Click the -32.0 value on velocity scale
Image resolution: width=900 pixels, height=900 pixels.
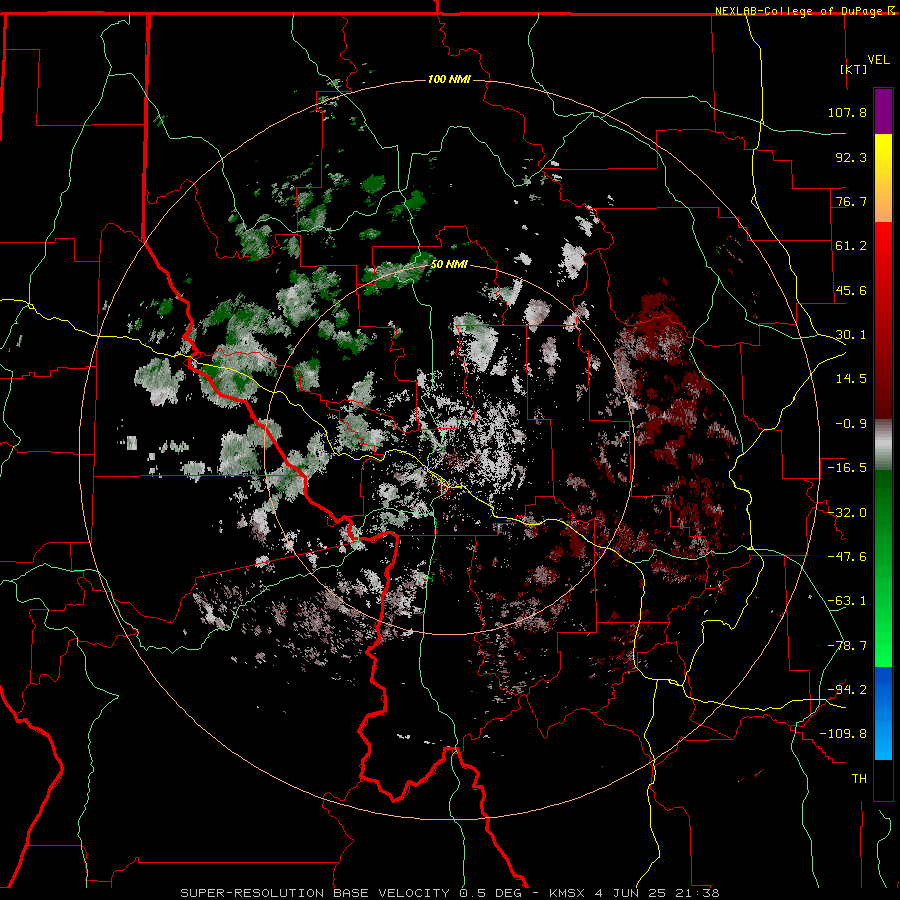(847, 513)
